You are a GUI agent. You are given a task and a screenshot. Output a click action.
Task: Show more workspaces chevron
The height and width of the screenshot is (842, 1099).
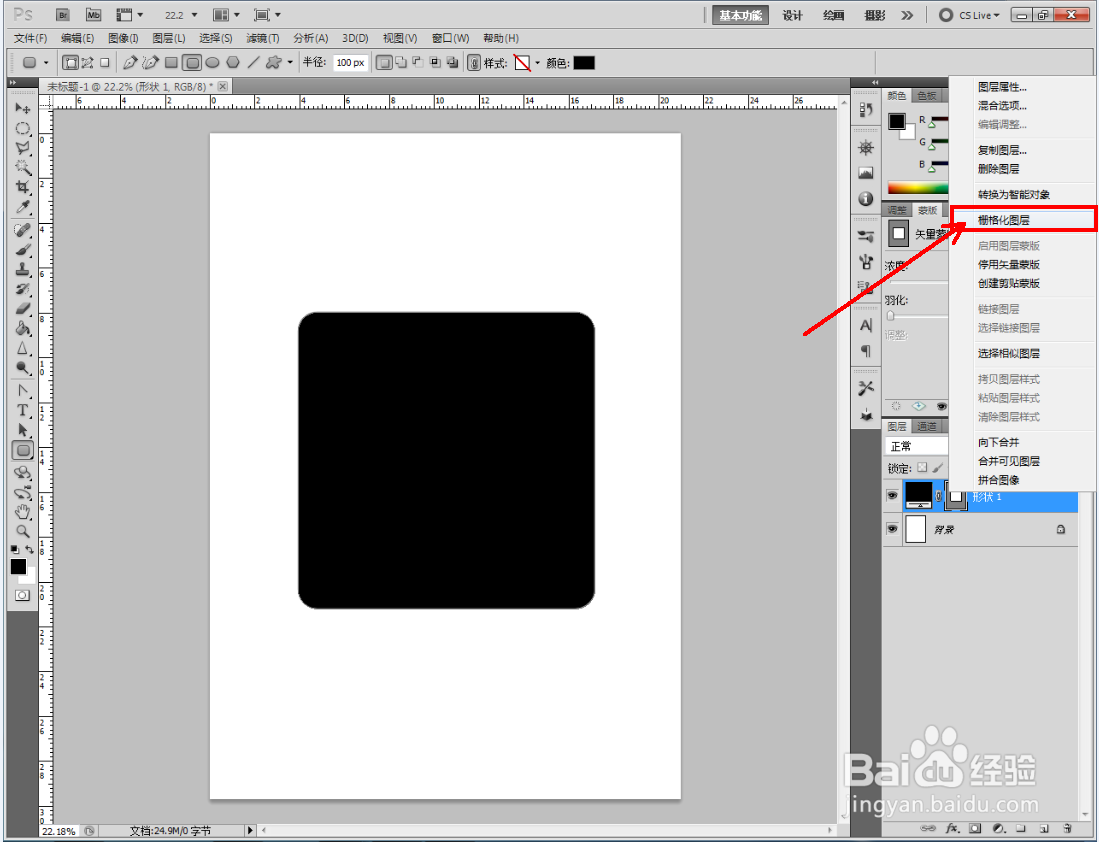(907, 15)
